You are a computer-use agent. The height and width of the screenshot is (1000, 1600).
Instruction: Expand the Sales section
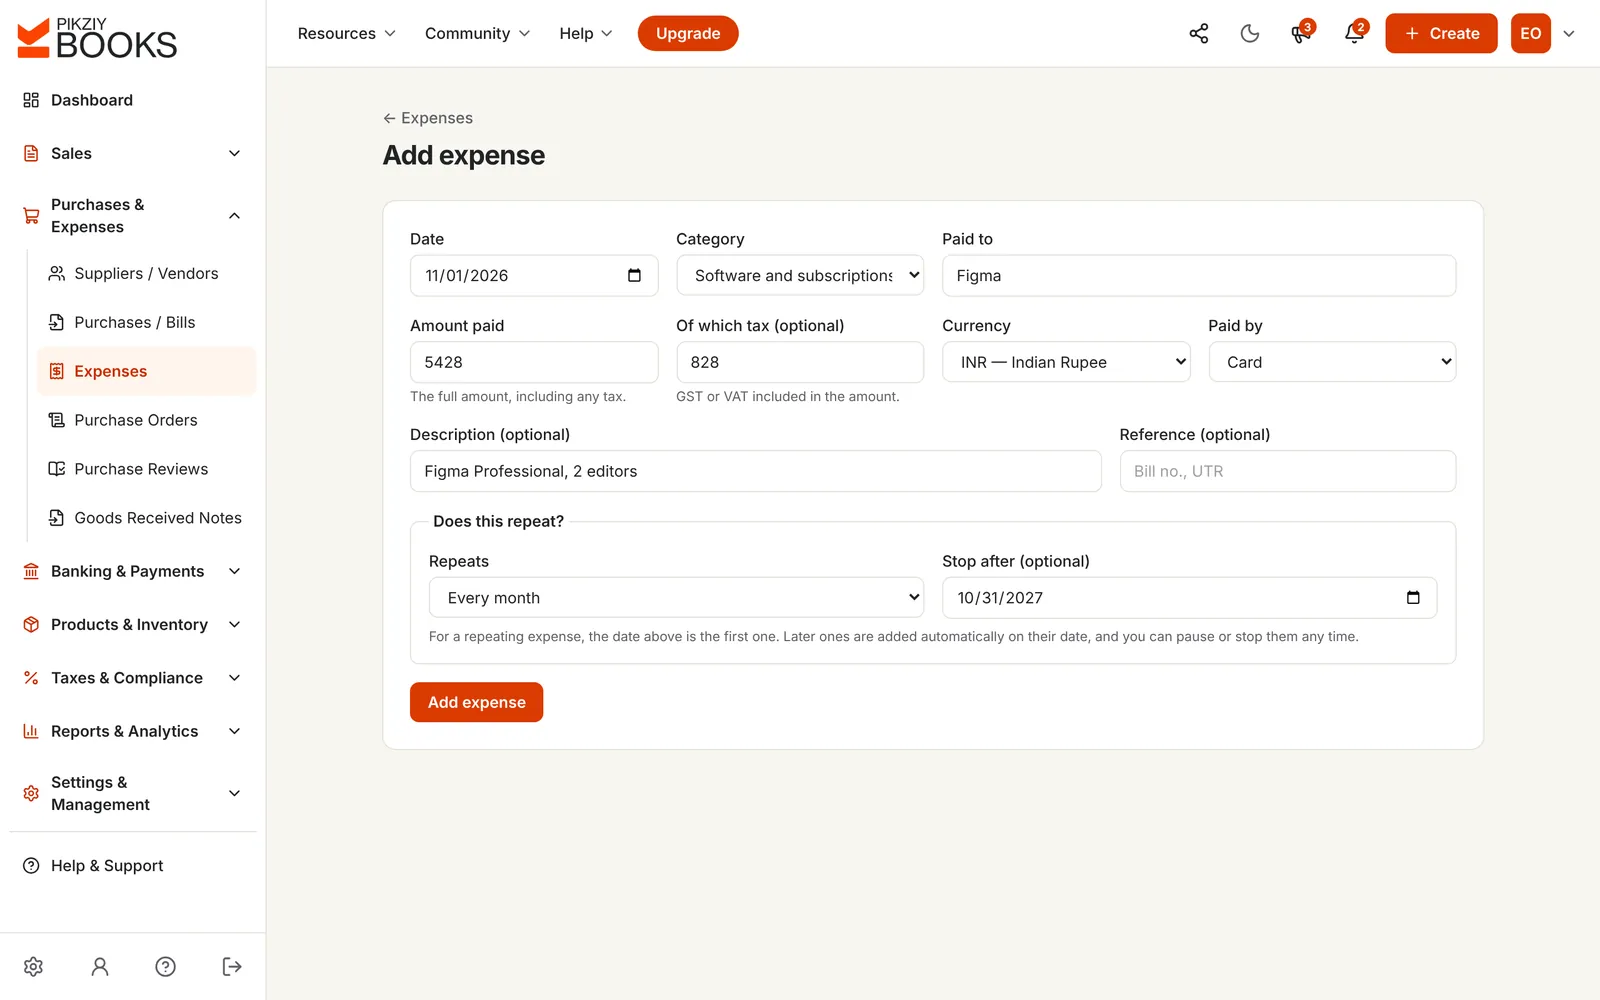pos(132,153)
